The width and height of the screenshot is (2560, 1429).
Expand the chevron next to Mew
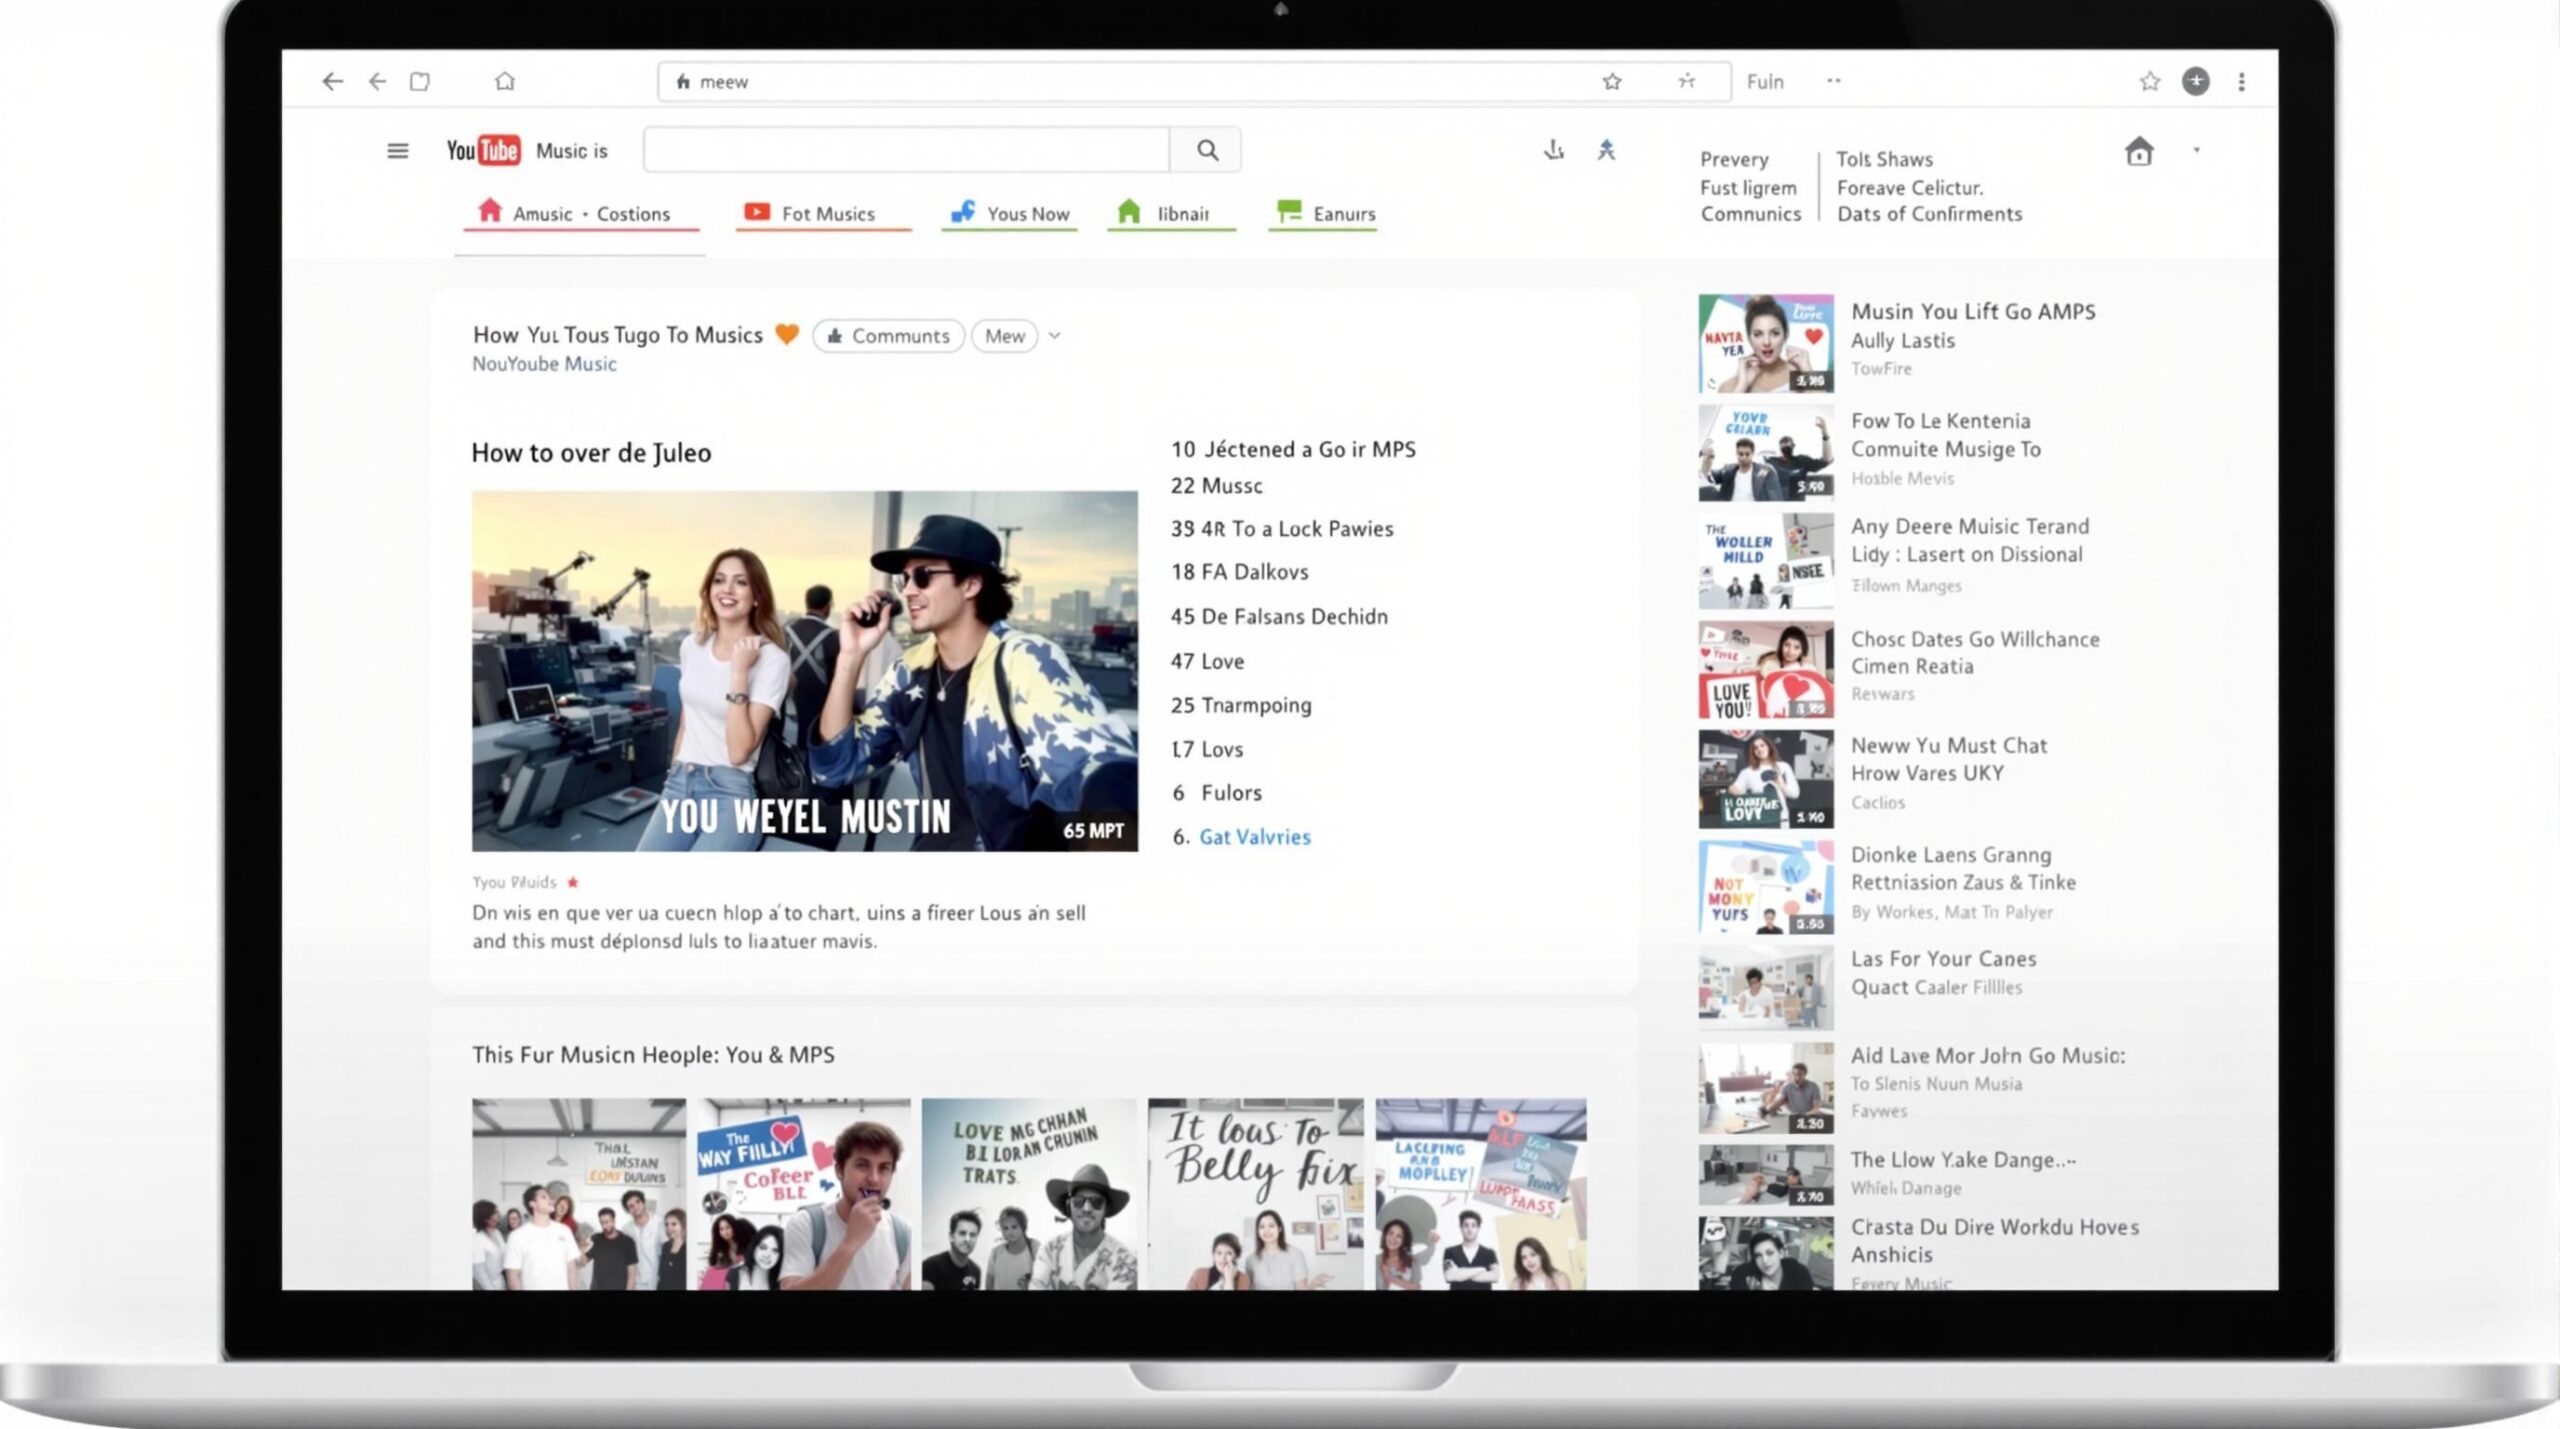(x=1054, y=336)
